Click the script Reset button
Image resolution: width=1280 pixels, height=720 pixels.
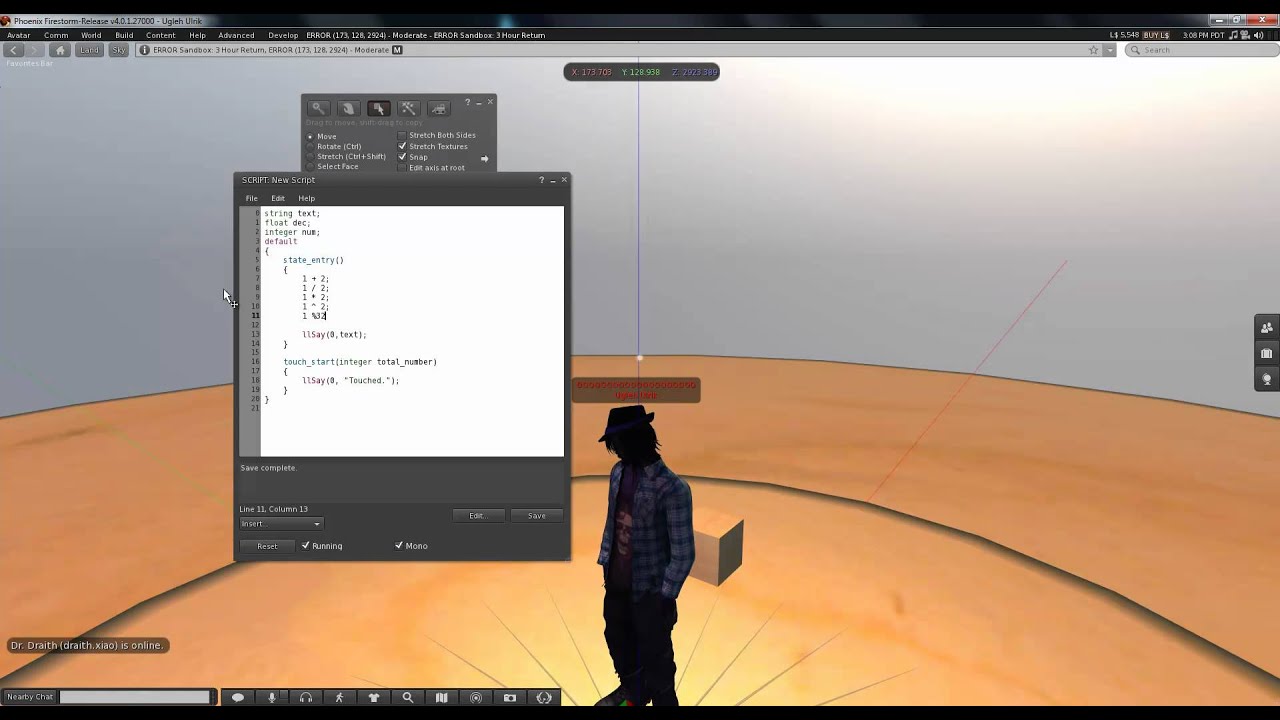tap(267, 546)
